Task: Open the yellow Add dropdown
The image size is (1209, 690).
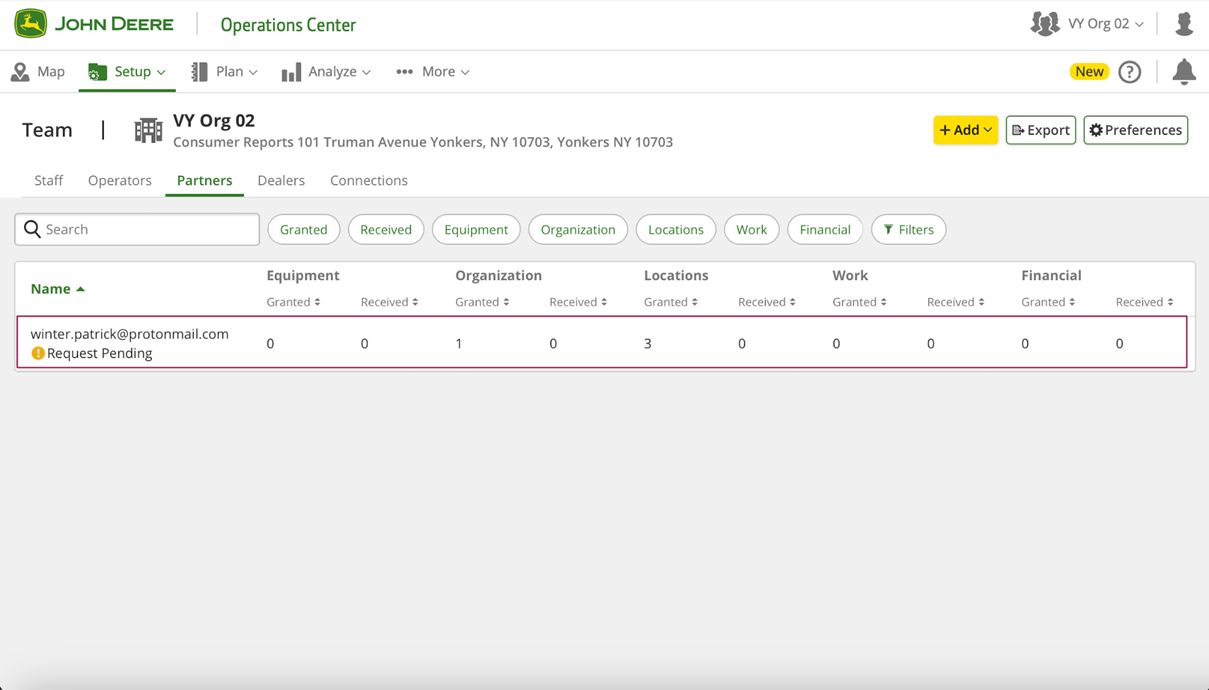Action: click(x=965, y=130)
